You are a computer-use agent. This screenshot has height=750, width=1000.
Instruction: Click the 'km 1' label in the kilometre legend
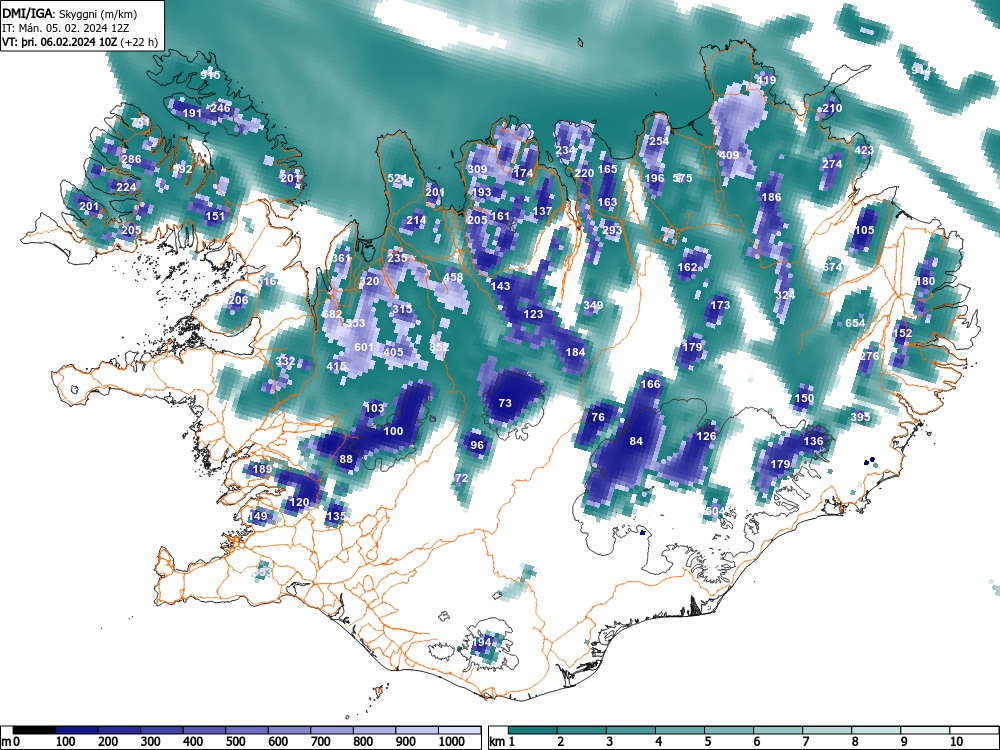pyautogui.click(x=502, y=742)
